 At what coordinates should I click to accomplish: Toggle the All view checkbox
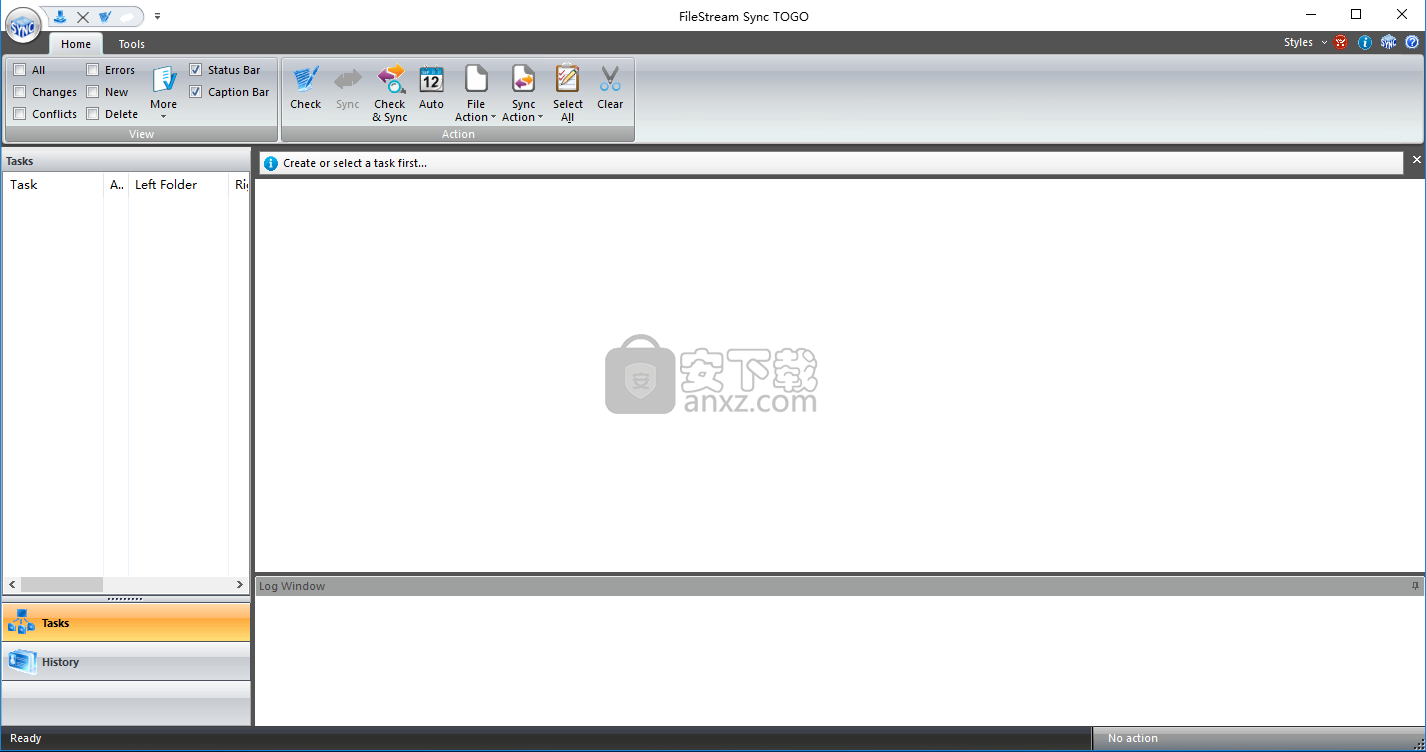(20, 70)
